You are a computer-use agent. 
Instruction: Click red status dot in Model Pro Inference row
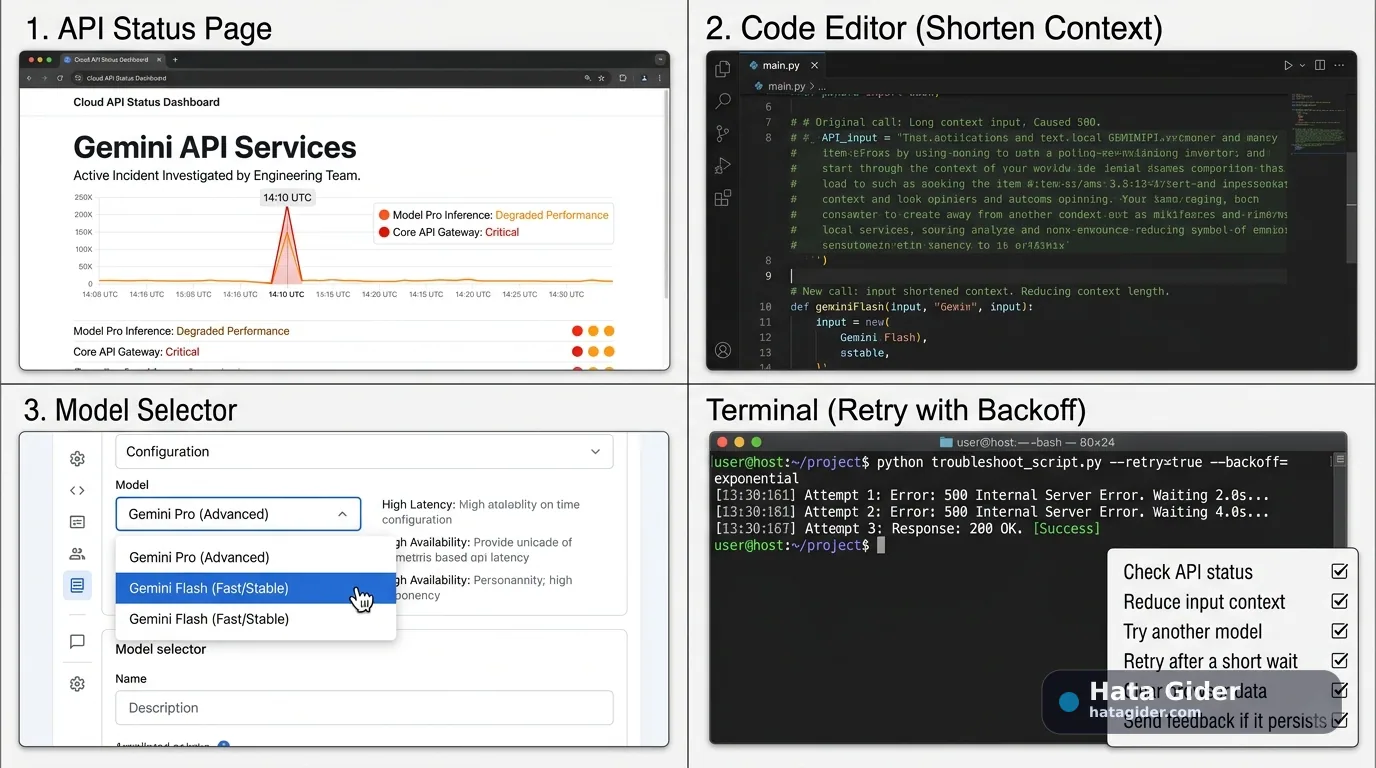click(x=577, y=331)
